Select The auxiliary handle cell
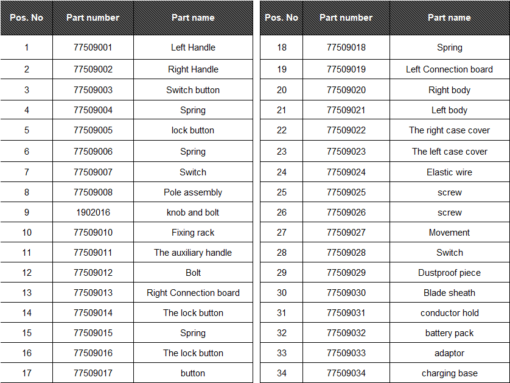This screenshot has height=383, width=510. 193,253
